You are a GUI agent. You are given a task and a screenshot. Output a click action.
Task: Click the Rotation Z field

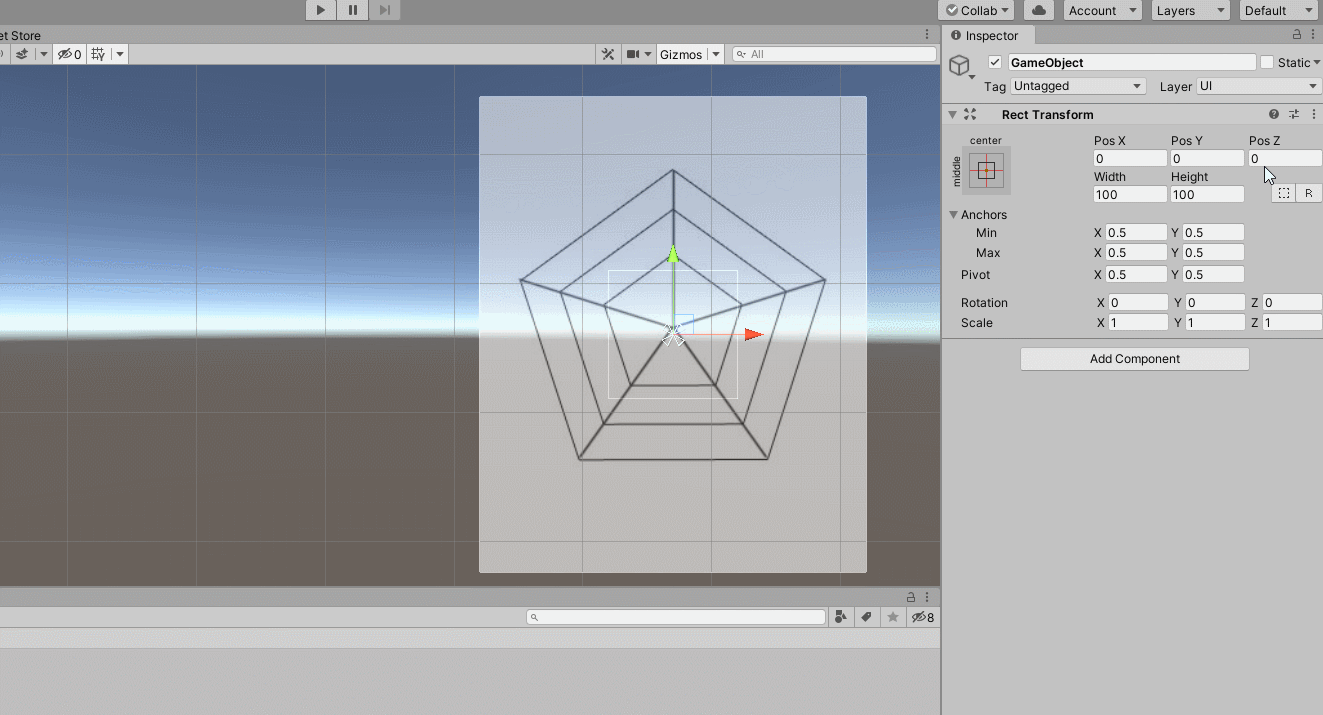1292,302
